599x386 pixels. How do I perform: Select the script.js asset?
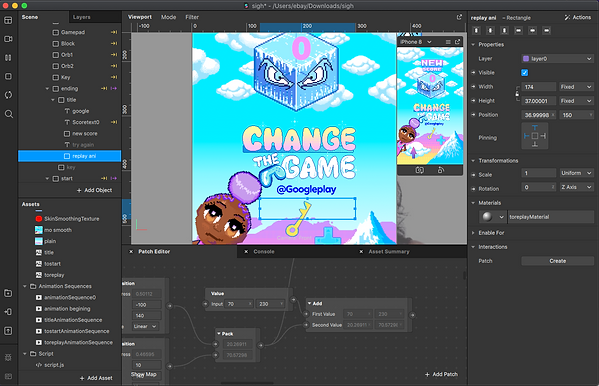[x=53, y=365]
